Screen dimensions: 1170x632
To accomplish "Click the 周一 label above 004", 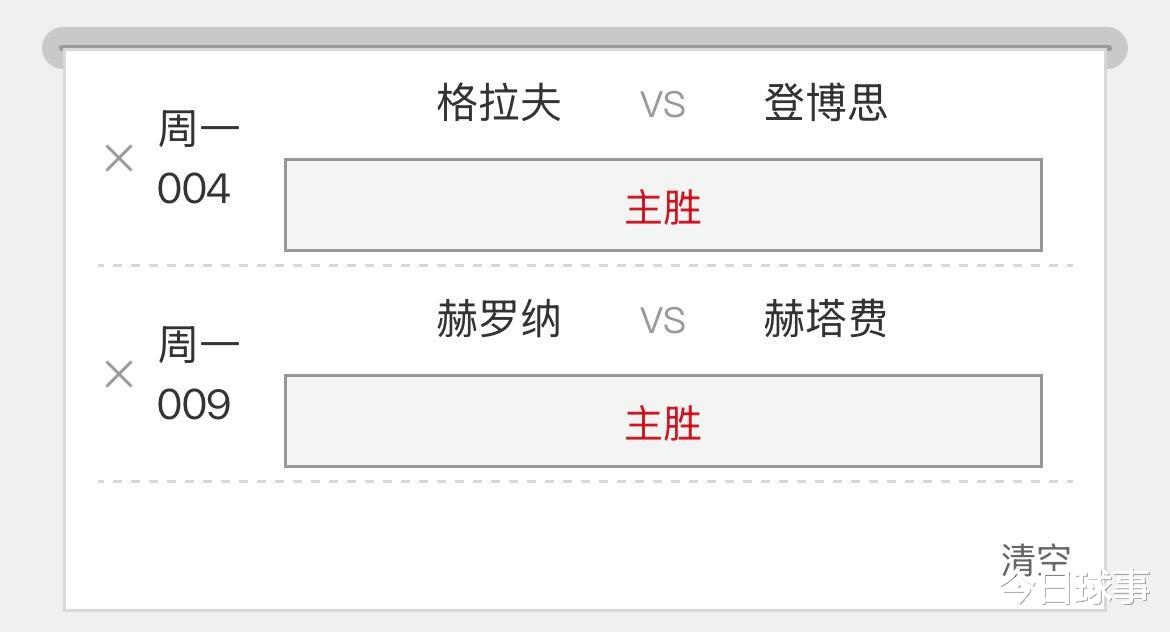I will (199, 129).
